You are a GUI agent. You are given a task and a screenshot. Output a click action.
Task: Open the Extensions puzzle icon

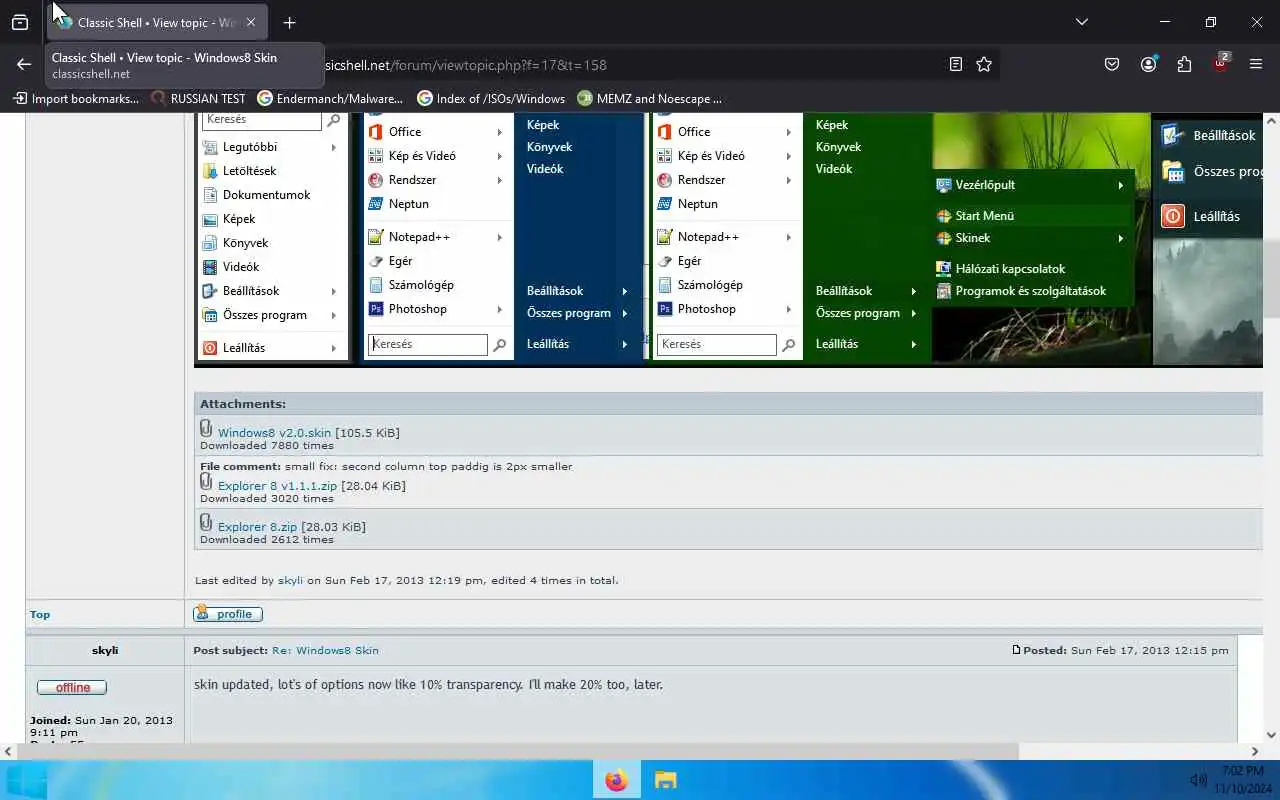[1184, 64]
